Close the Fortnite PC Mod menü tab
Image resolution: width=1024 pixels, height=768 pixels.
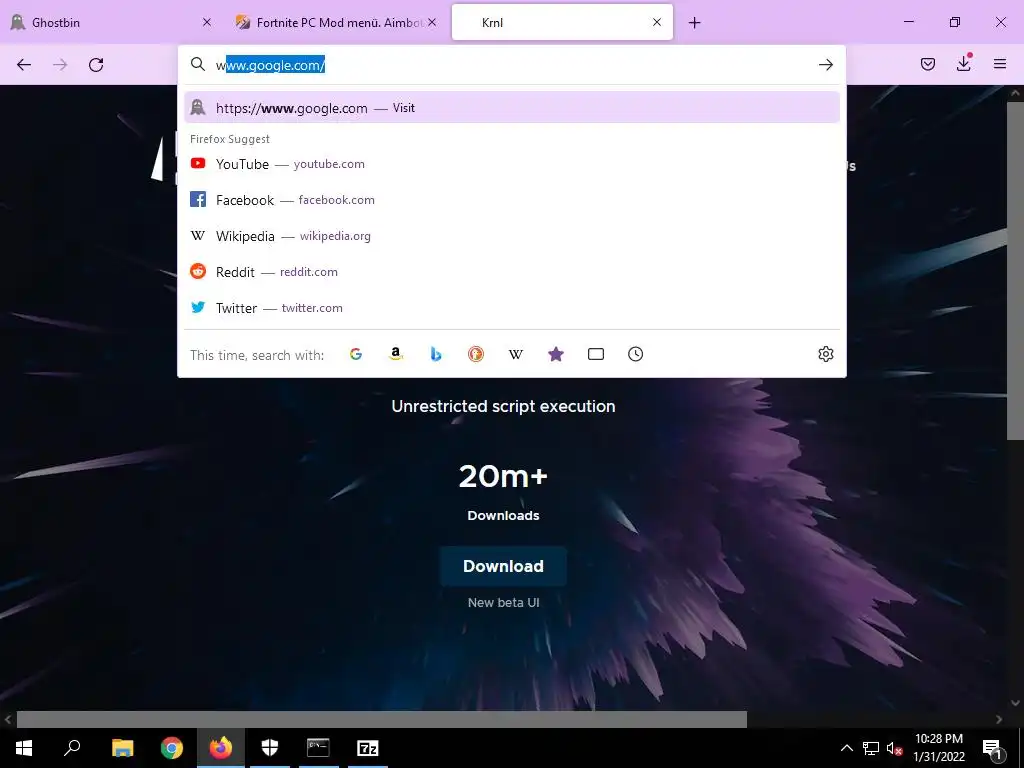point(432,22)
